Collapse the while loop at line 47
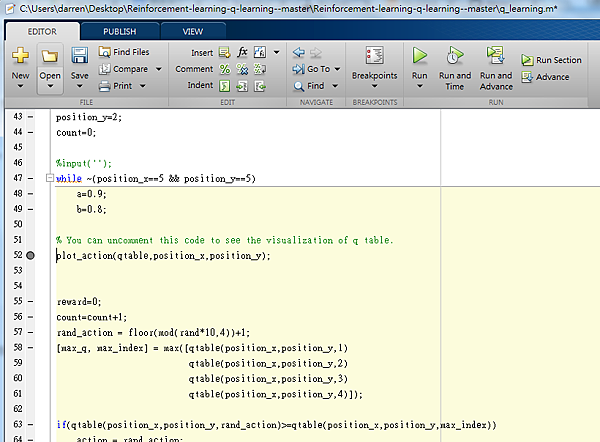 pyautogui.click(x=50, y=178)
